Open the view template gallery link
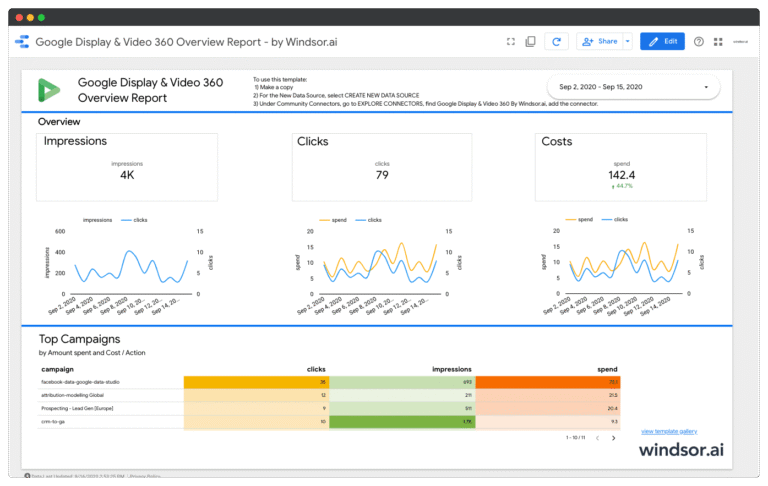This screenshot has width=768, height=486. point(669,432)
